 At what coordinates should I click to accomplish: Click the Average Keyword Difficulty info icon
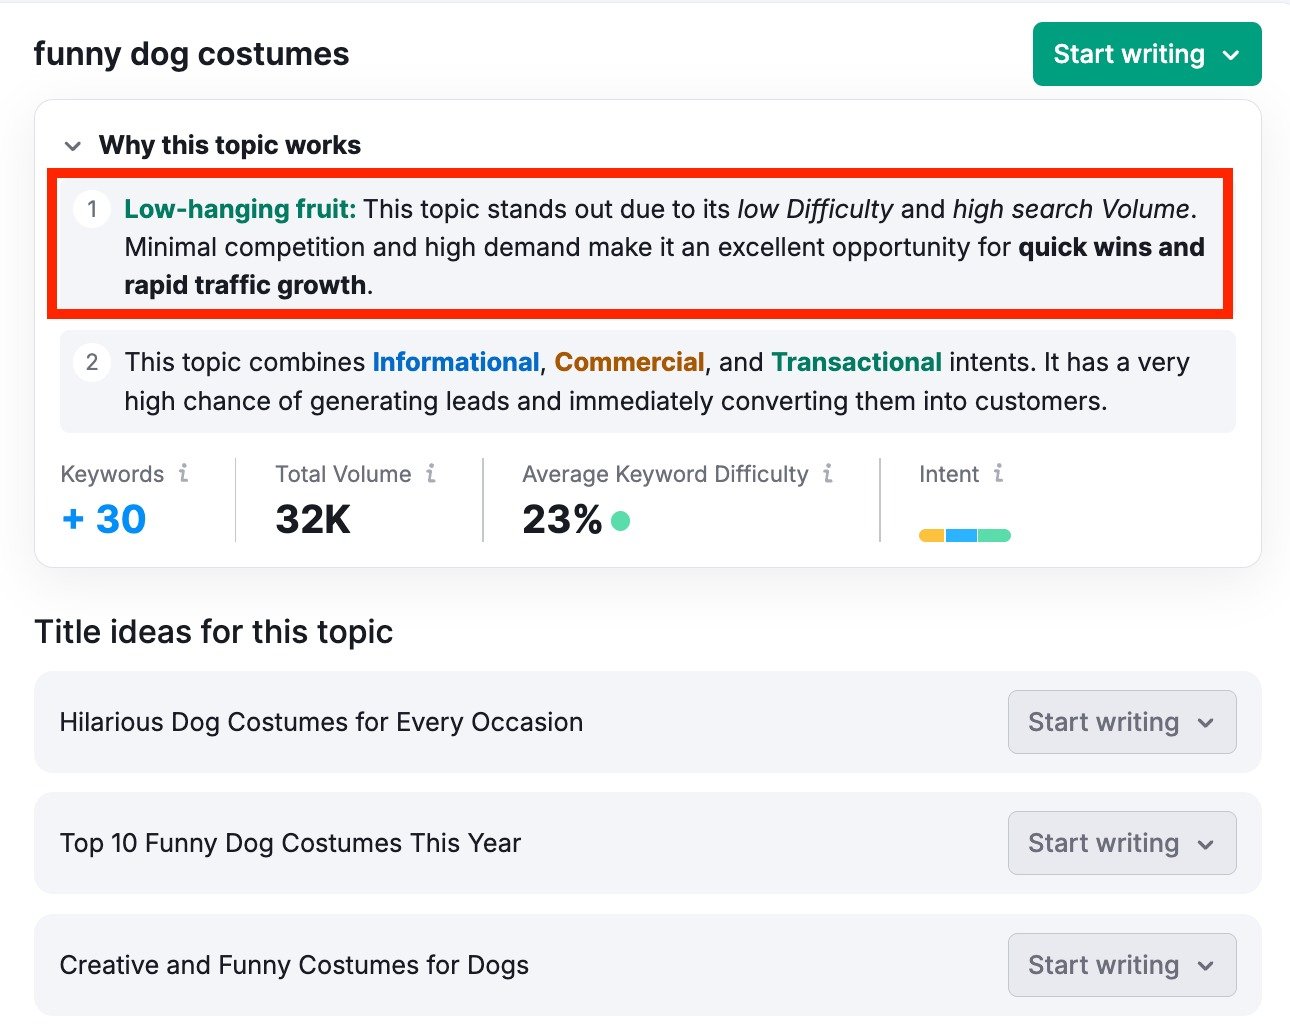(828, 474)
